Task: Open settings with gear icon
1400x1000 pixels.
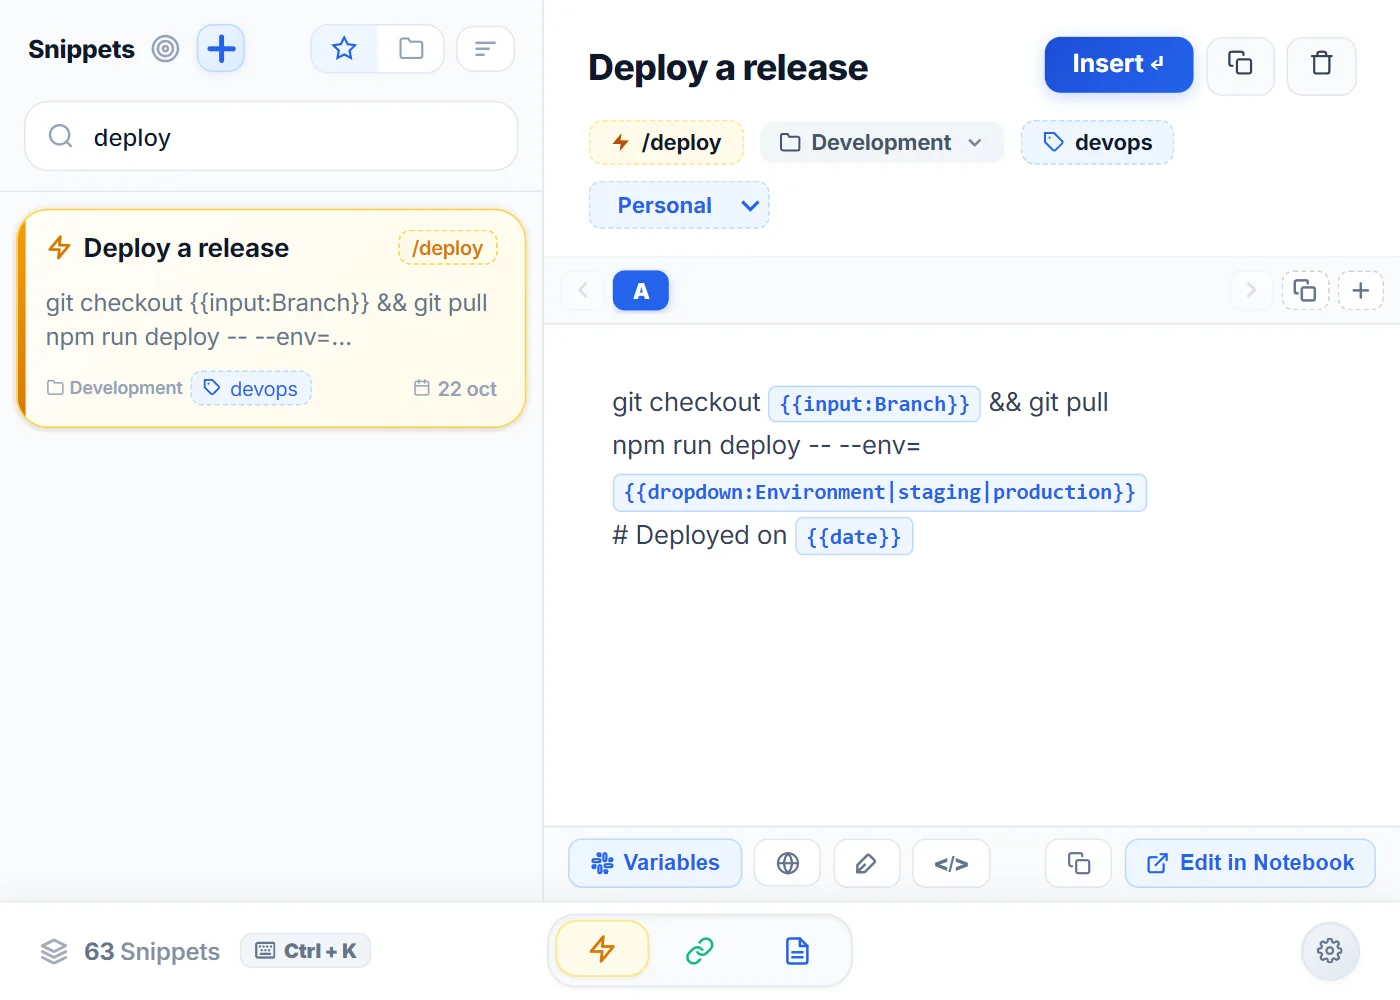Action: point(1329,950)
